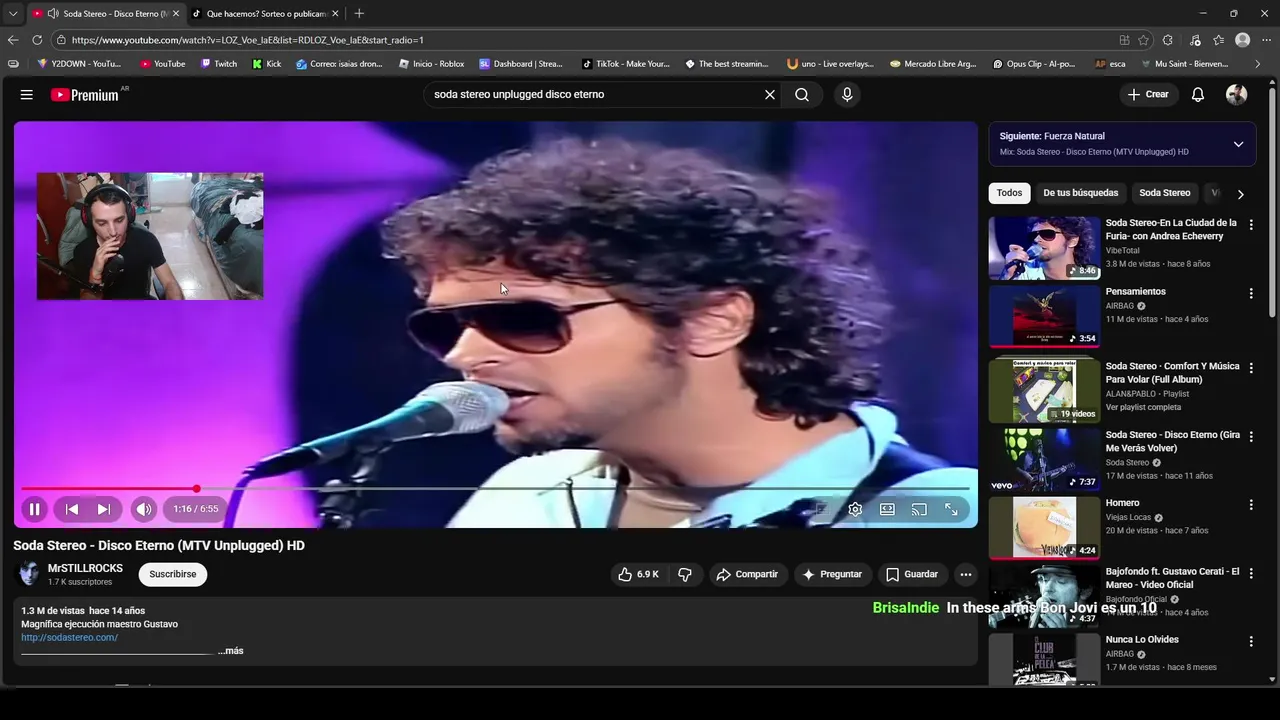Open the browser favorites list icon
This screenshot has width=1280, height=720.
pos(1218,40)
